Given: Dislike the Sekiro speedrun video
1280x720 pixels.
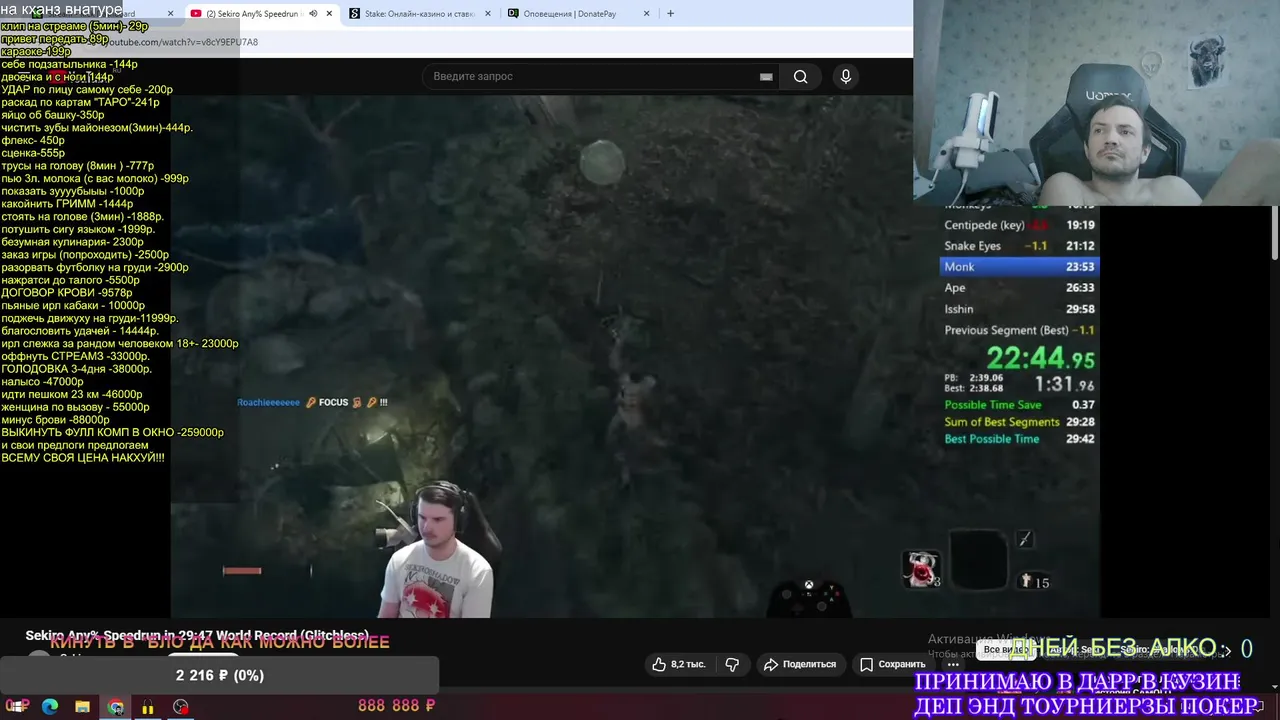Looking at the screenshot, I should (x=732, y=664).
